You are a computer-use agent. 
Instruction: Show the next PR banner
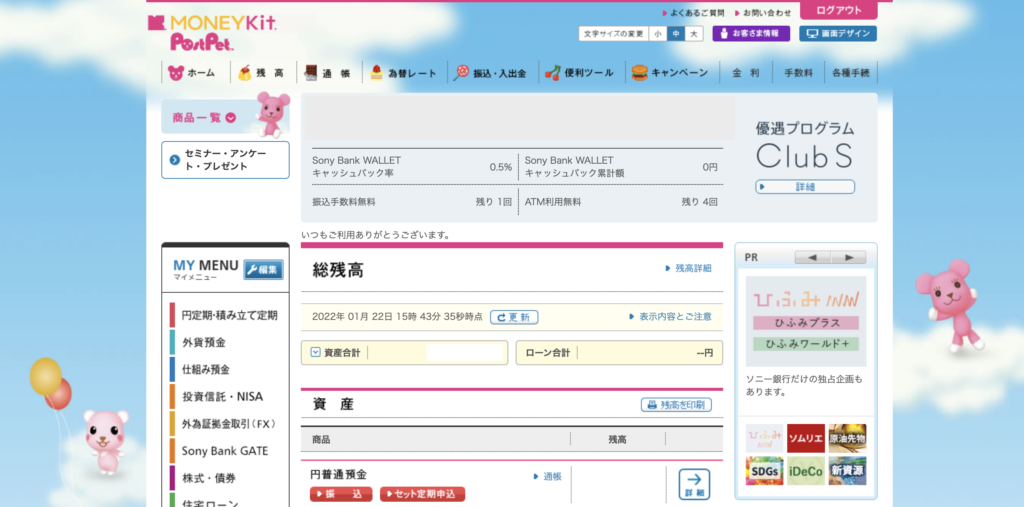[849, 257]
